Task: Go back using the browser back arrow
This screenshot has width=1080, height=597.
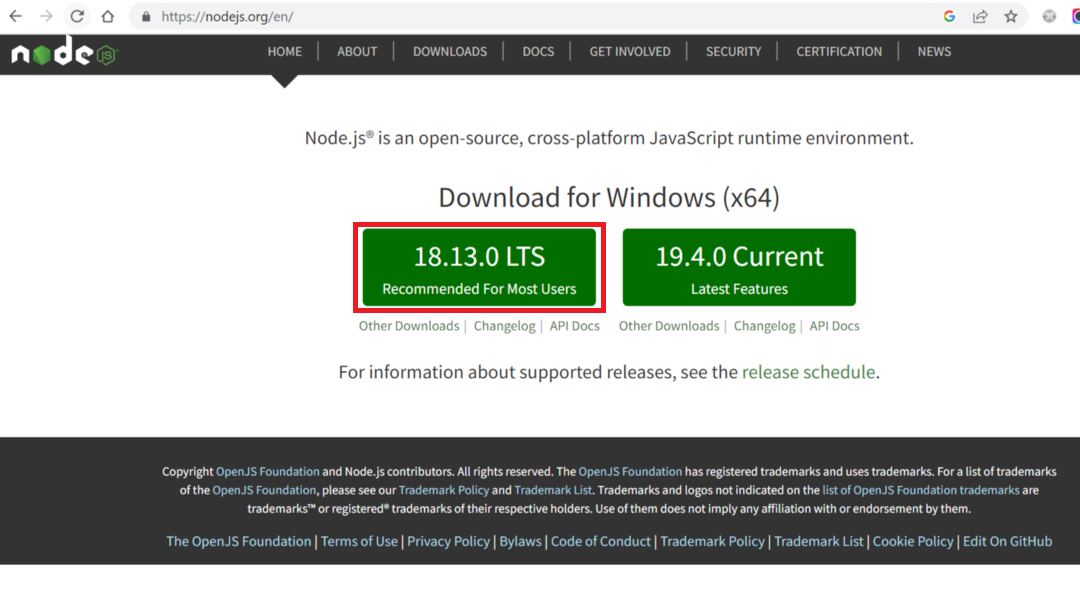Action: coord(15,17)
